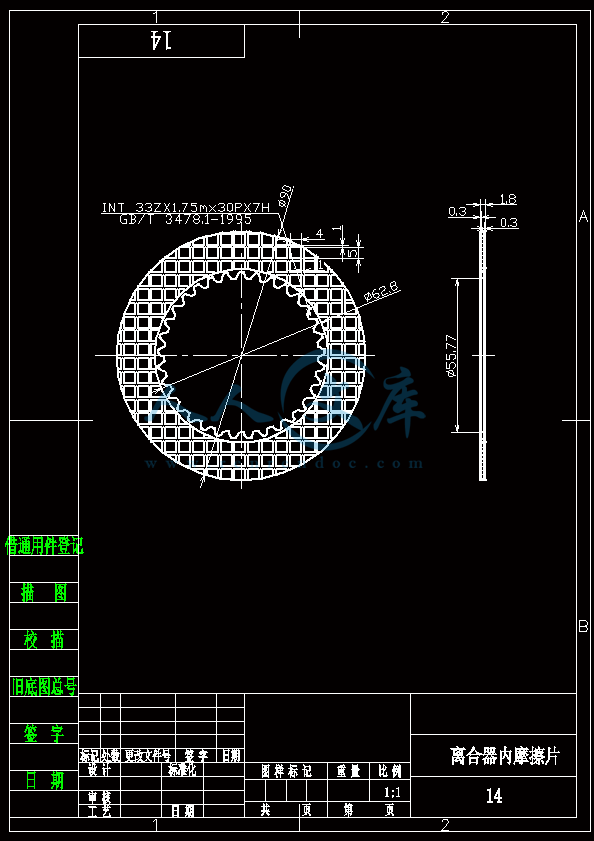Select the green 签字 label
594x841 pixels.
[45, 734]
